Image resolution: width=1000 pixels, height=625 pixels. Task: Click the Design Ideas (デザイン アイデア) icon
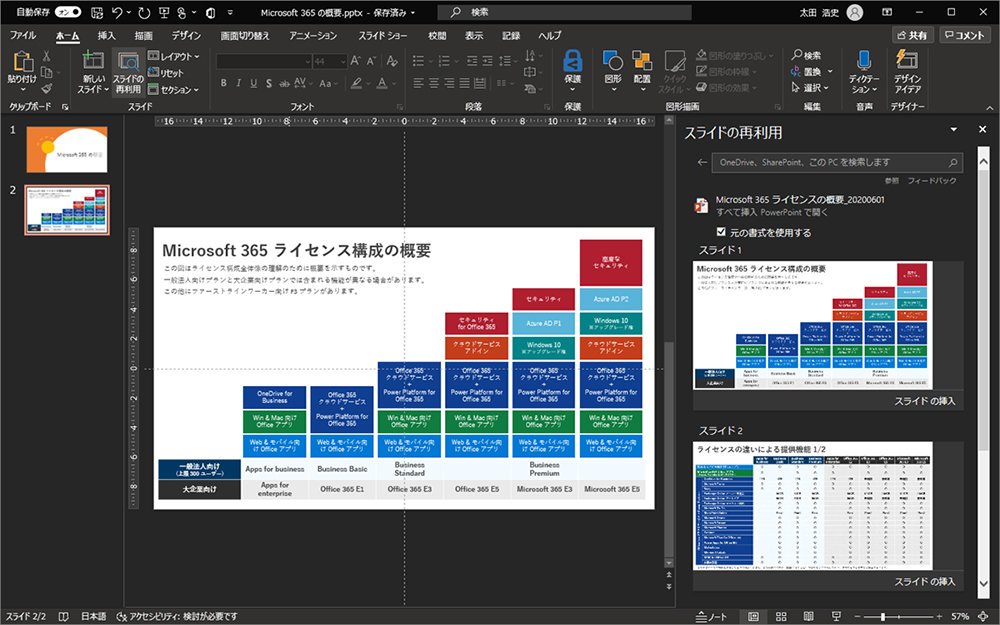coord(907,59)
